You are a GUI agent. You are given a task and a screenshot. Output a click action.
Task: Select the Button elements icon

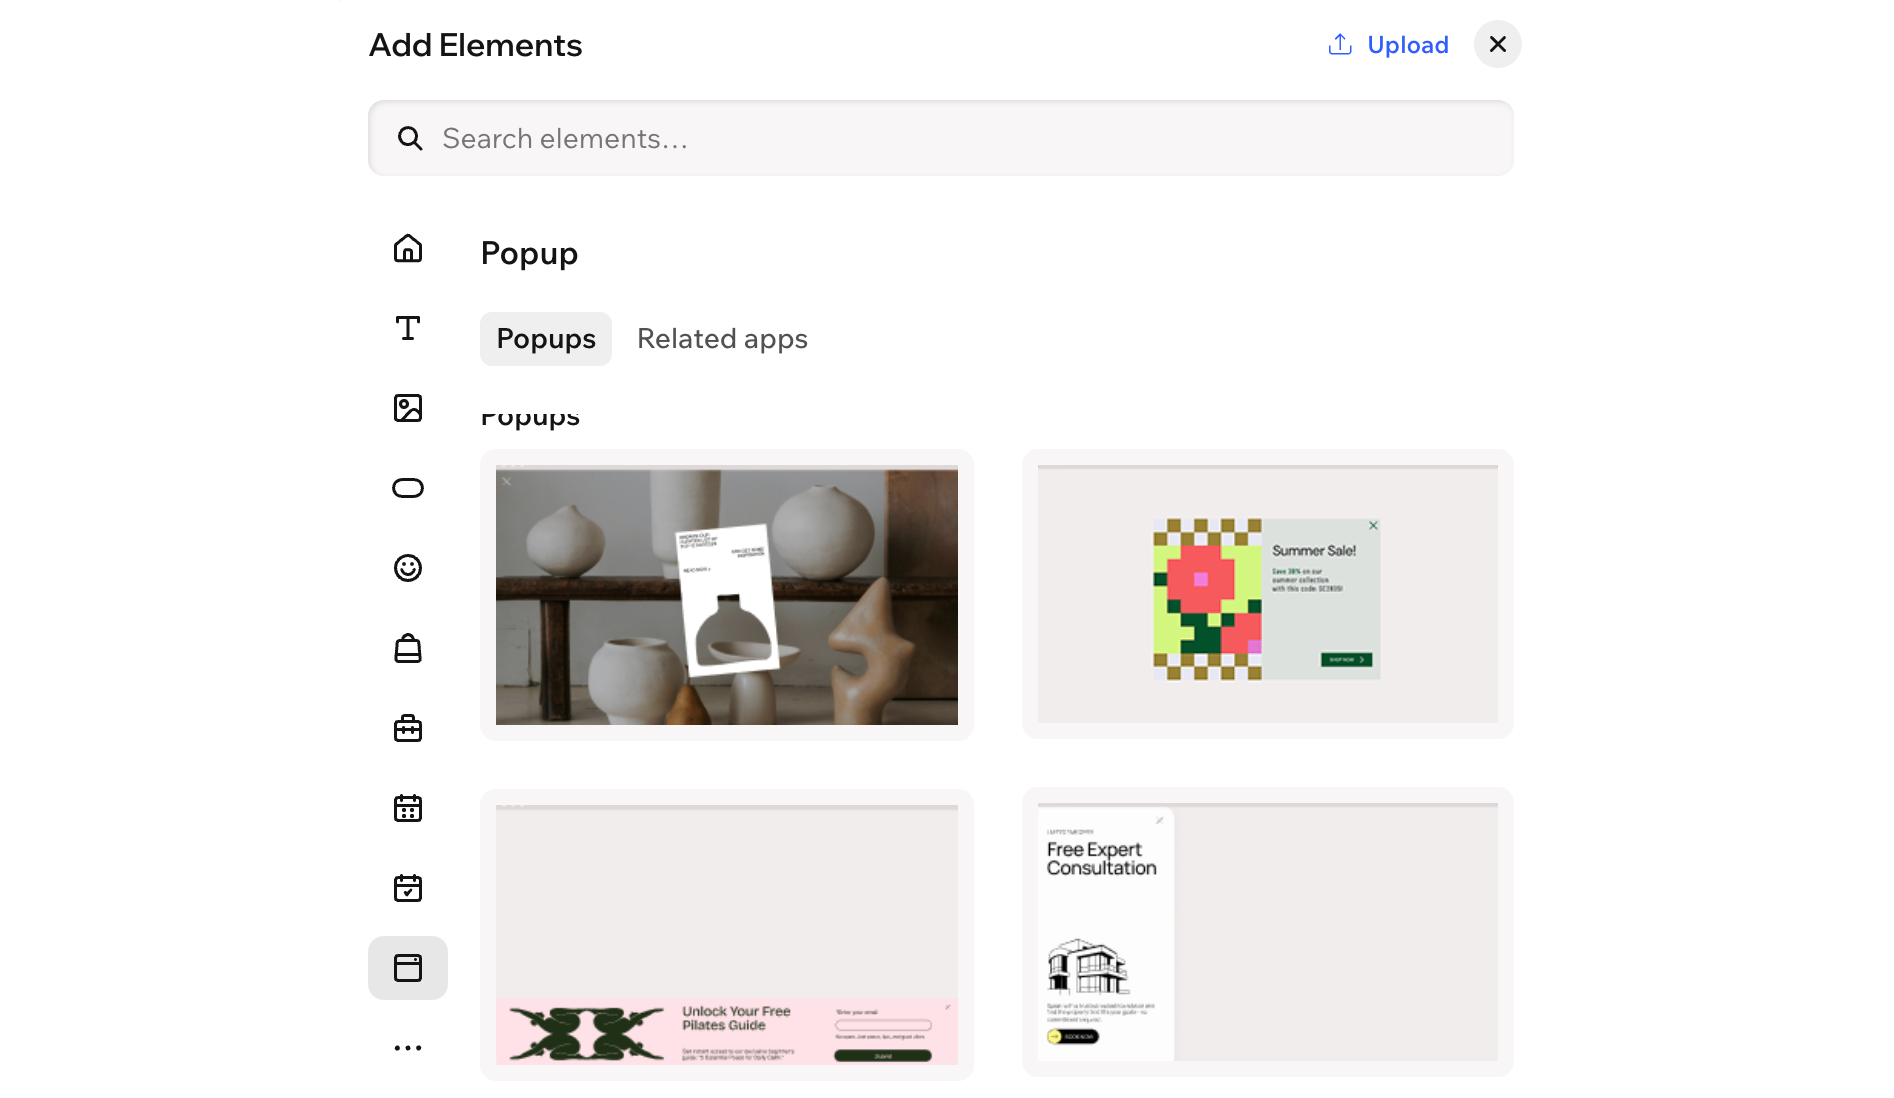point(408,488)
